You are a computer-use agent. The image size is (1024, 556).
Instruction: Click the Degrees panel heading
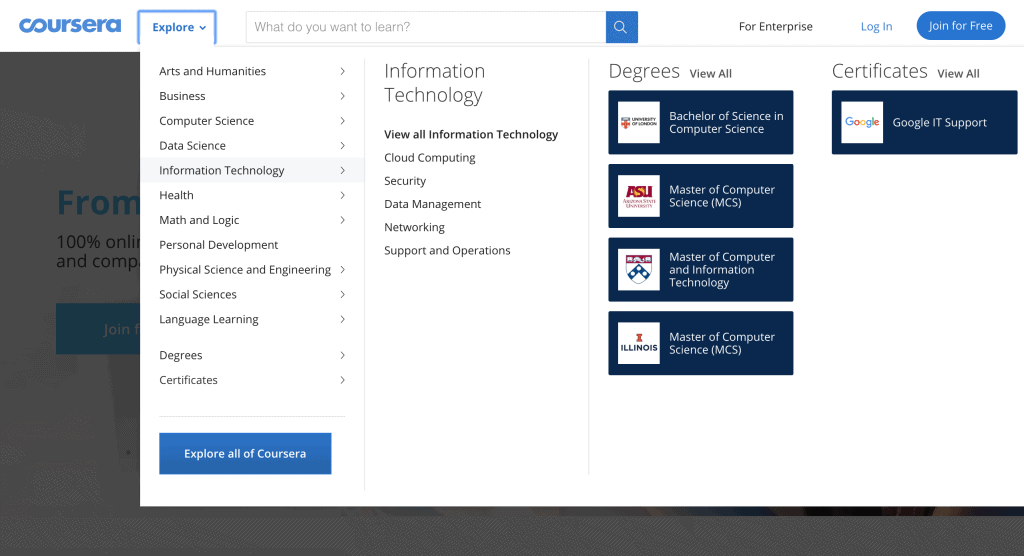pyautogui.click(x=644, y=71)
